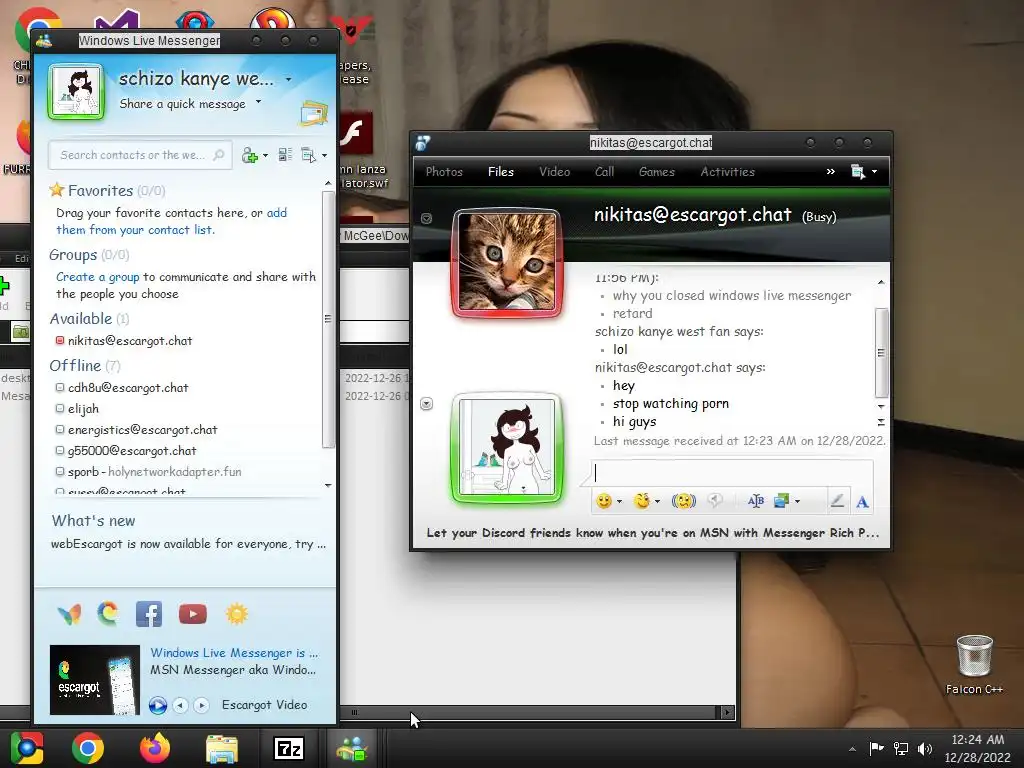This screenshot has height=768, width=1024.
Task: Select contact nikitas@escargot.chat in Available
Action: [x=130, y=341]
